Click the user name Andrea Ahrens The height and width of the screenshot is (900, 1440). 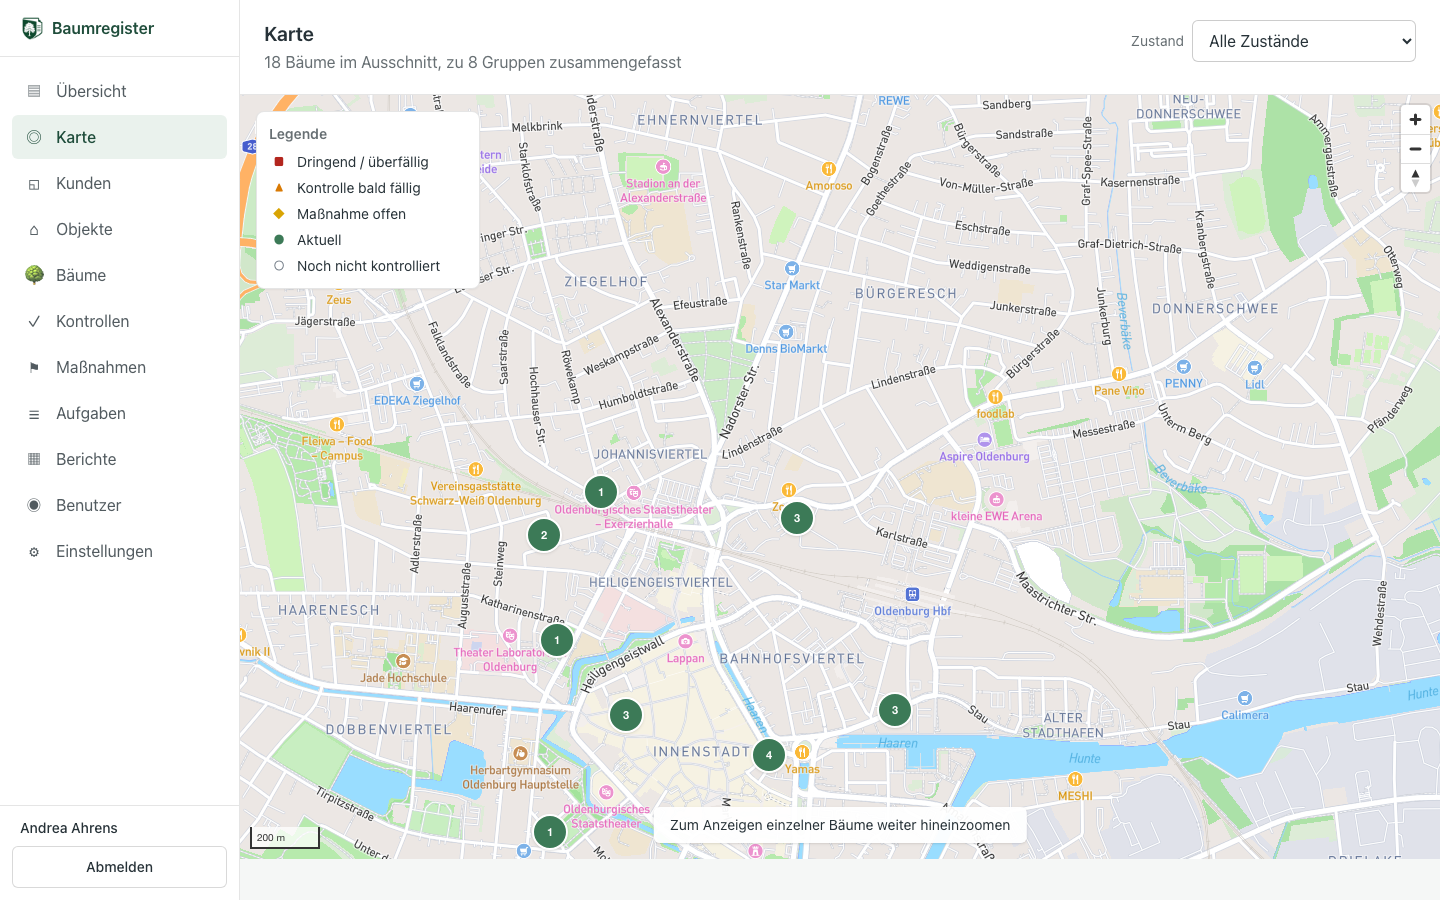tap(69, 828)
